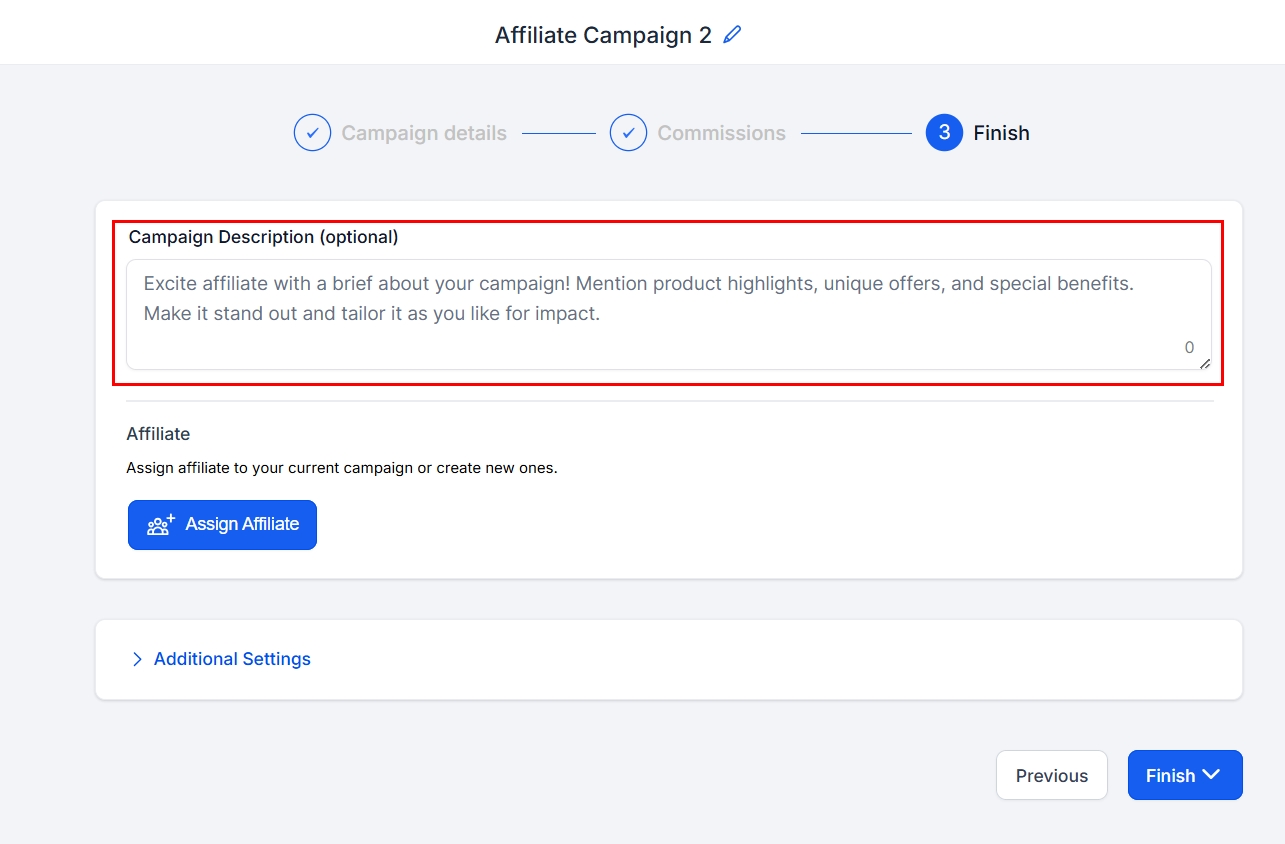Click the blue Finish button
1285x844 pixels.
(1169, 776)
